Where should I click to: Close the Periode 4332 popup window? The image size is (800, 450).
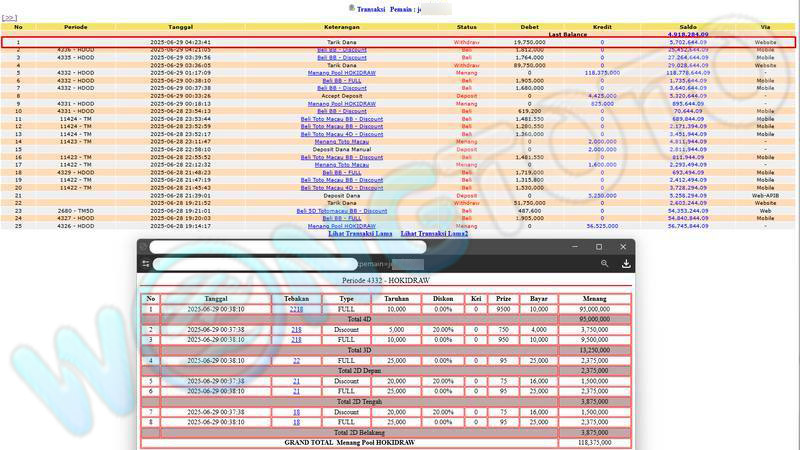point(623,247)
